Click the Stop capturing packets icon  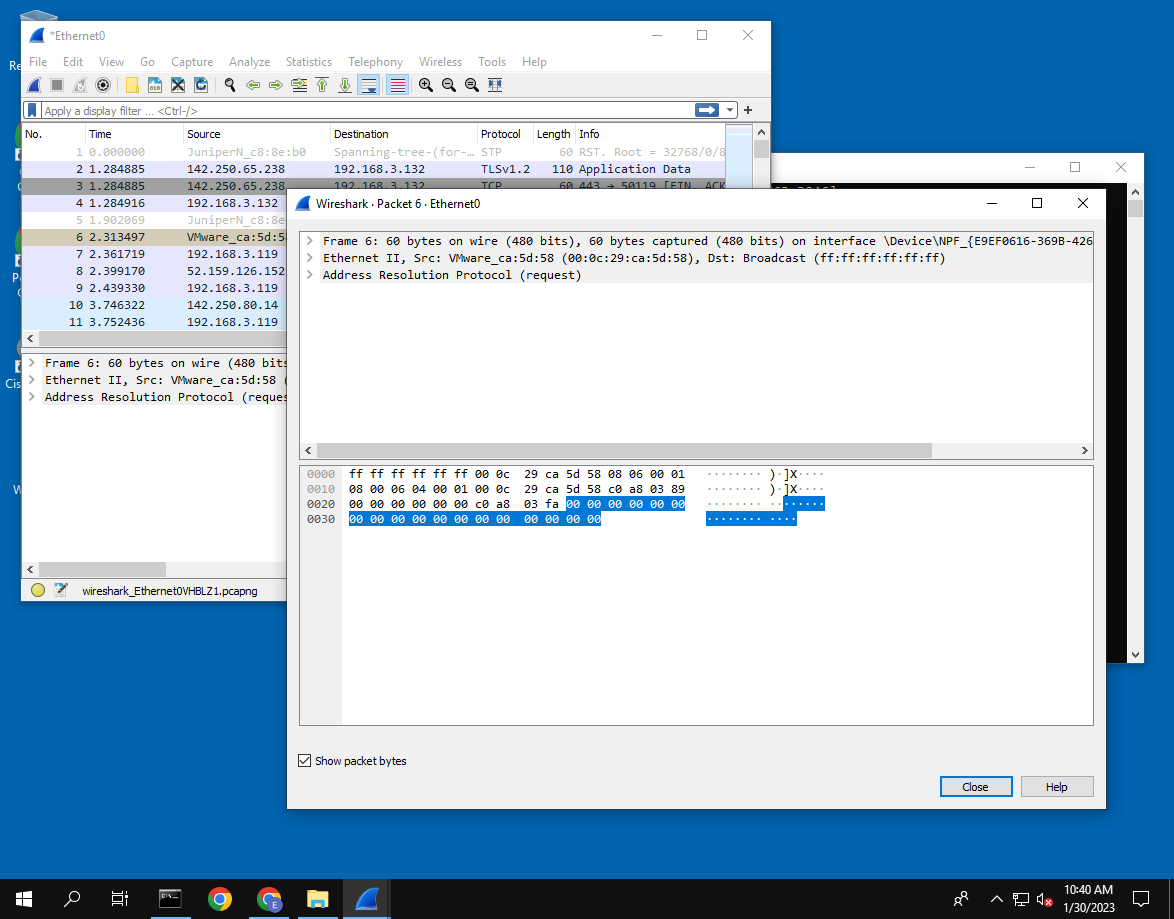[x=57, y=85]
